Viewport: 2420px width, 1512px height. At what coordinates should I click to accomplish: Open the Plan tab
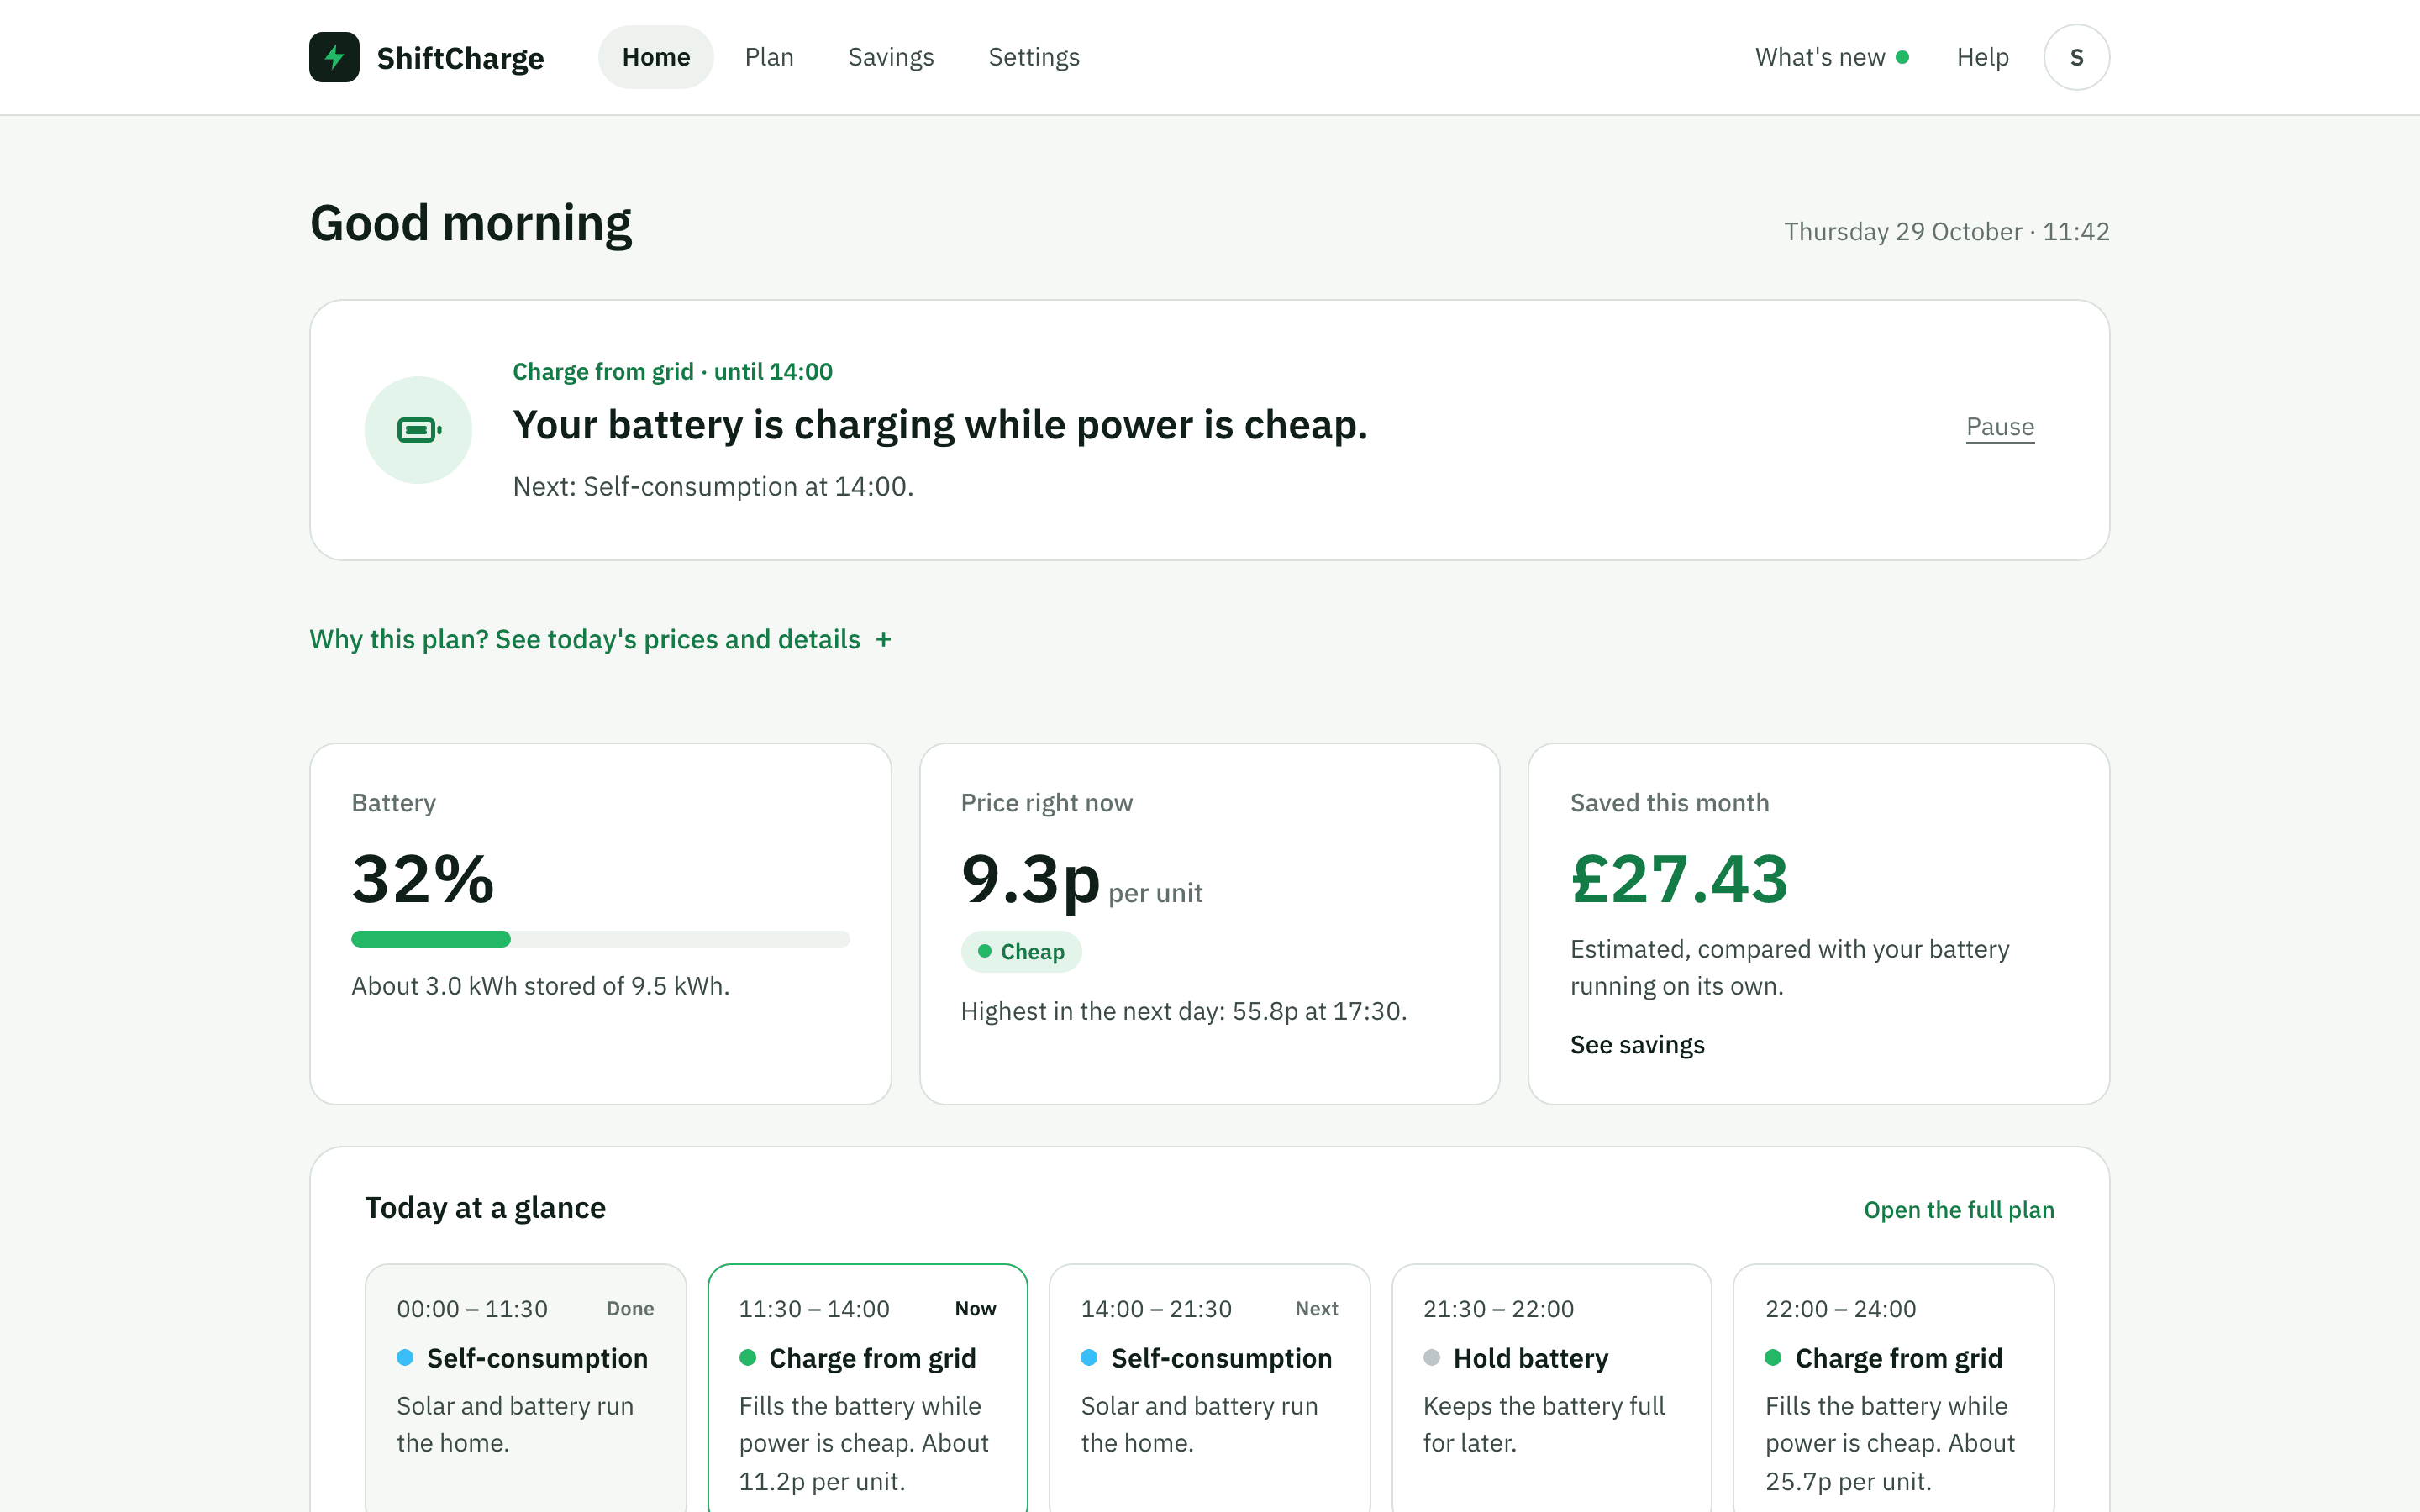click(x=769, y=57)
